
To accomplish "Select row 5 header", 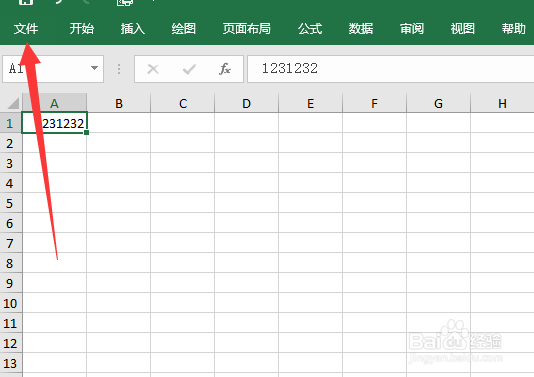I will [11, 203].
